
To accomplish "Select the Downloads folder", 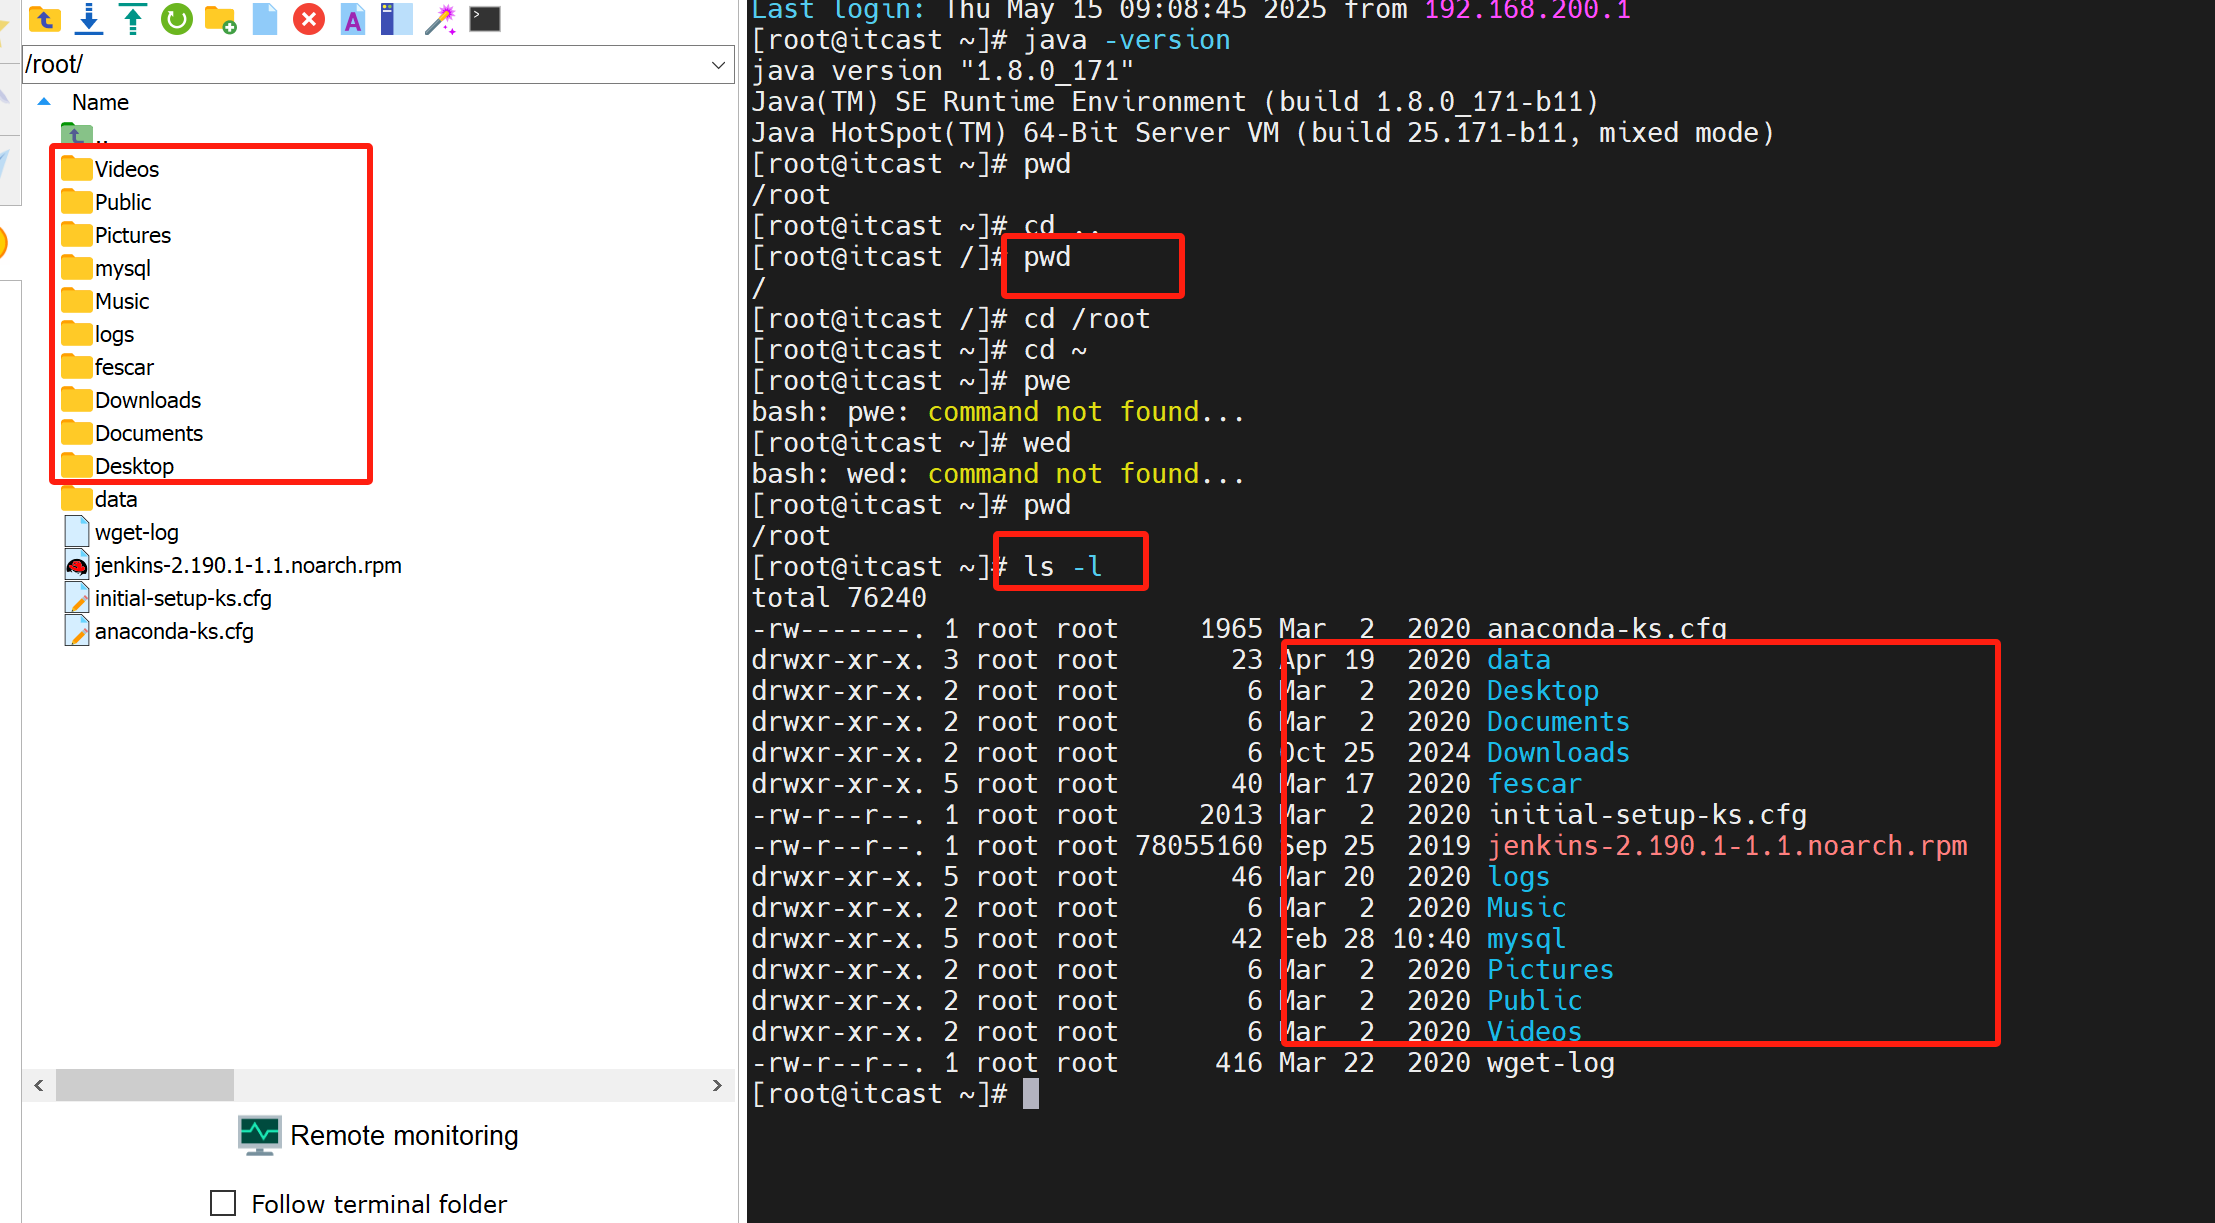I will point(147,400).
